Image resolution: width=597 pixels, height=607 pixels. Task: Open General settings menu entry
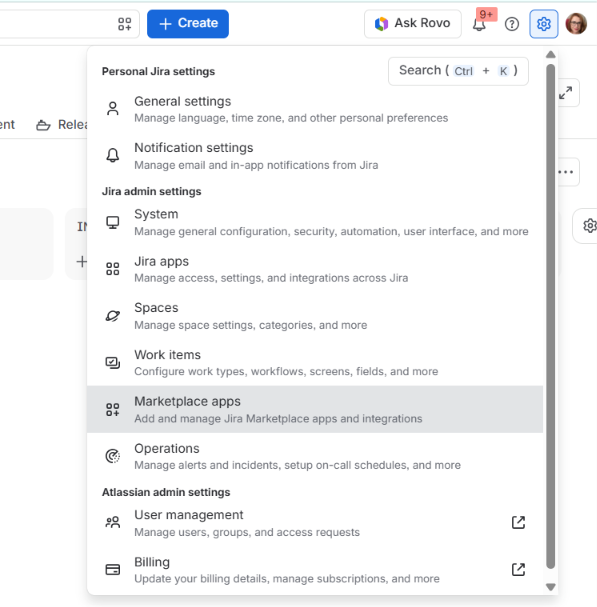(x=315, y=109)
